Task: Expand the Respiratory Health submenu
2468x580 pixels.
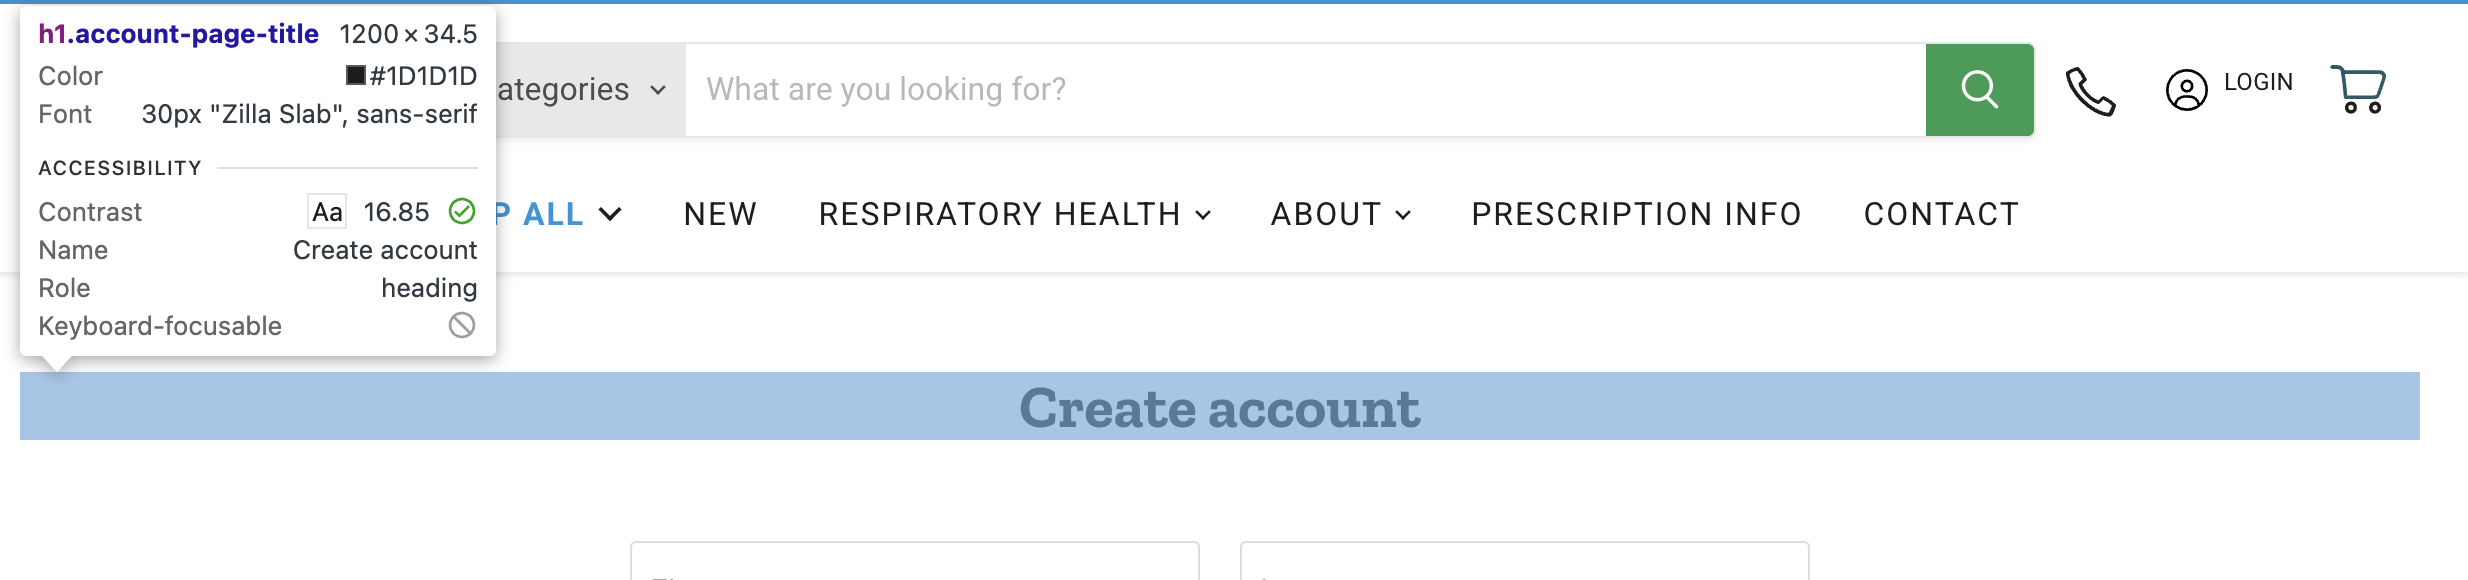Action: click(1203, 215)
